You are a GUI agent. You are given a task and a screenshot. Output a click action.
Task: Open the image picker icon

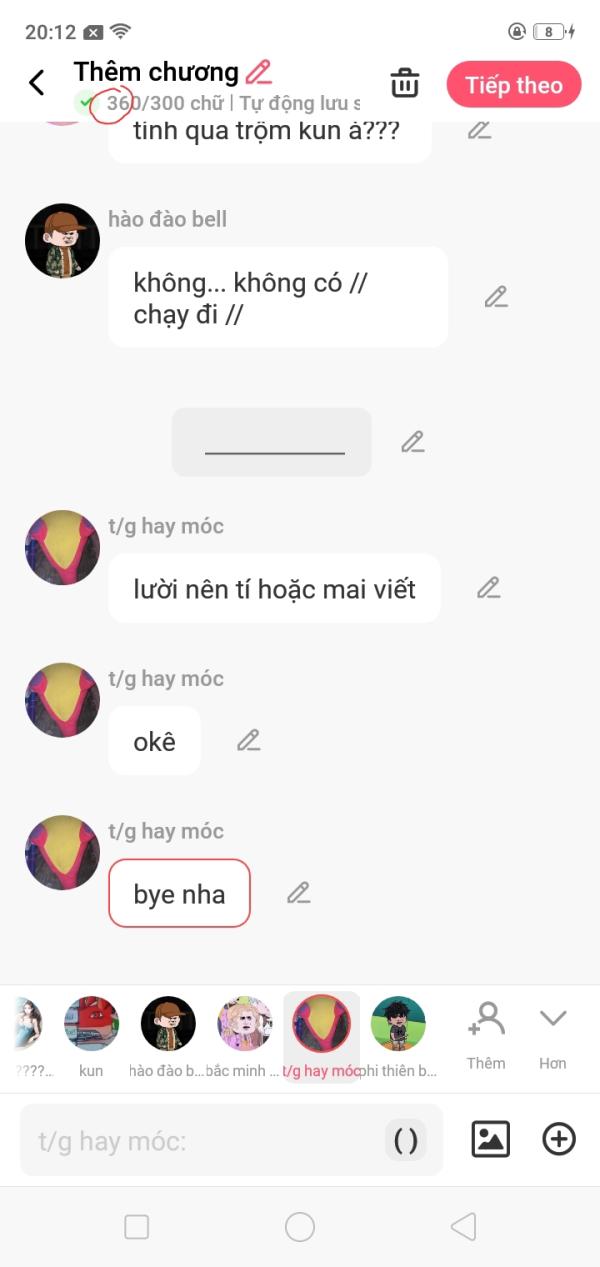pyautogui.click(x=490, y=1139)
